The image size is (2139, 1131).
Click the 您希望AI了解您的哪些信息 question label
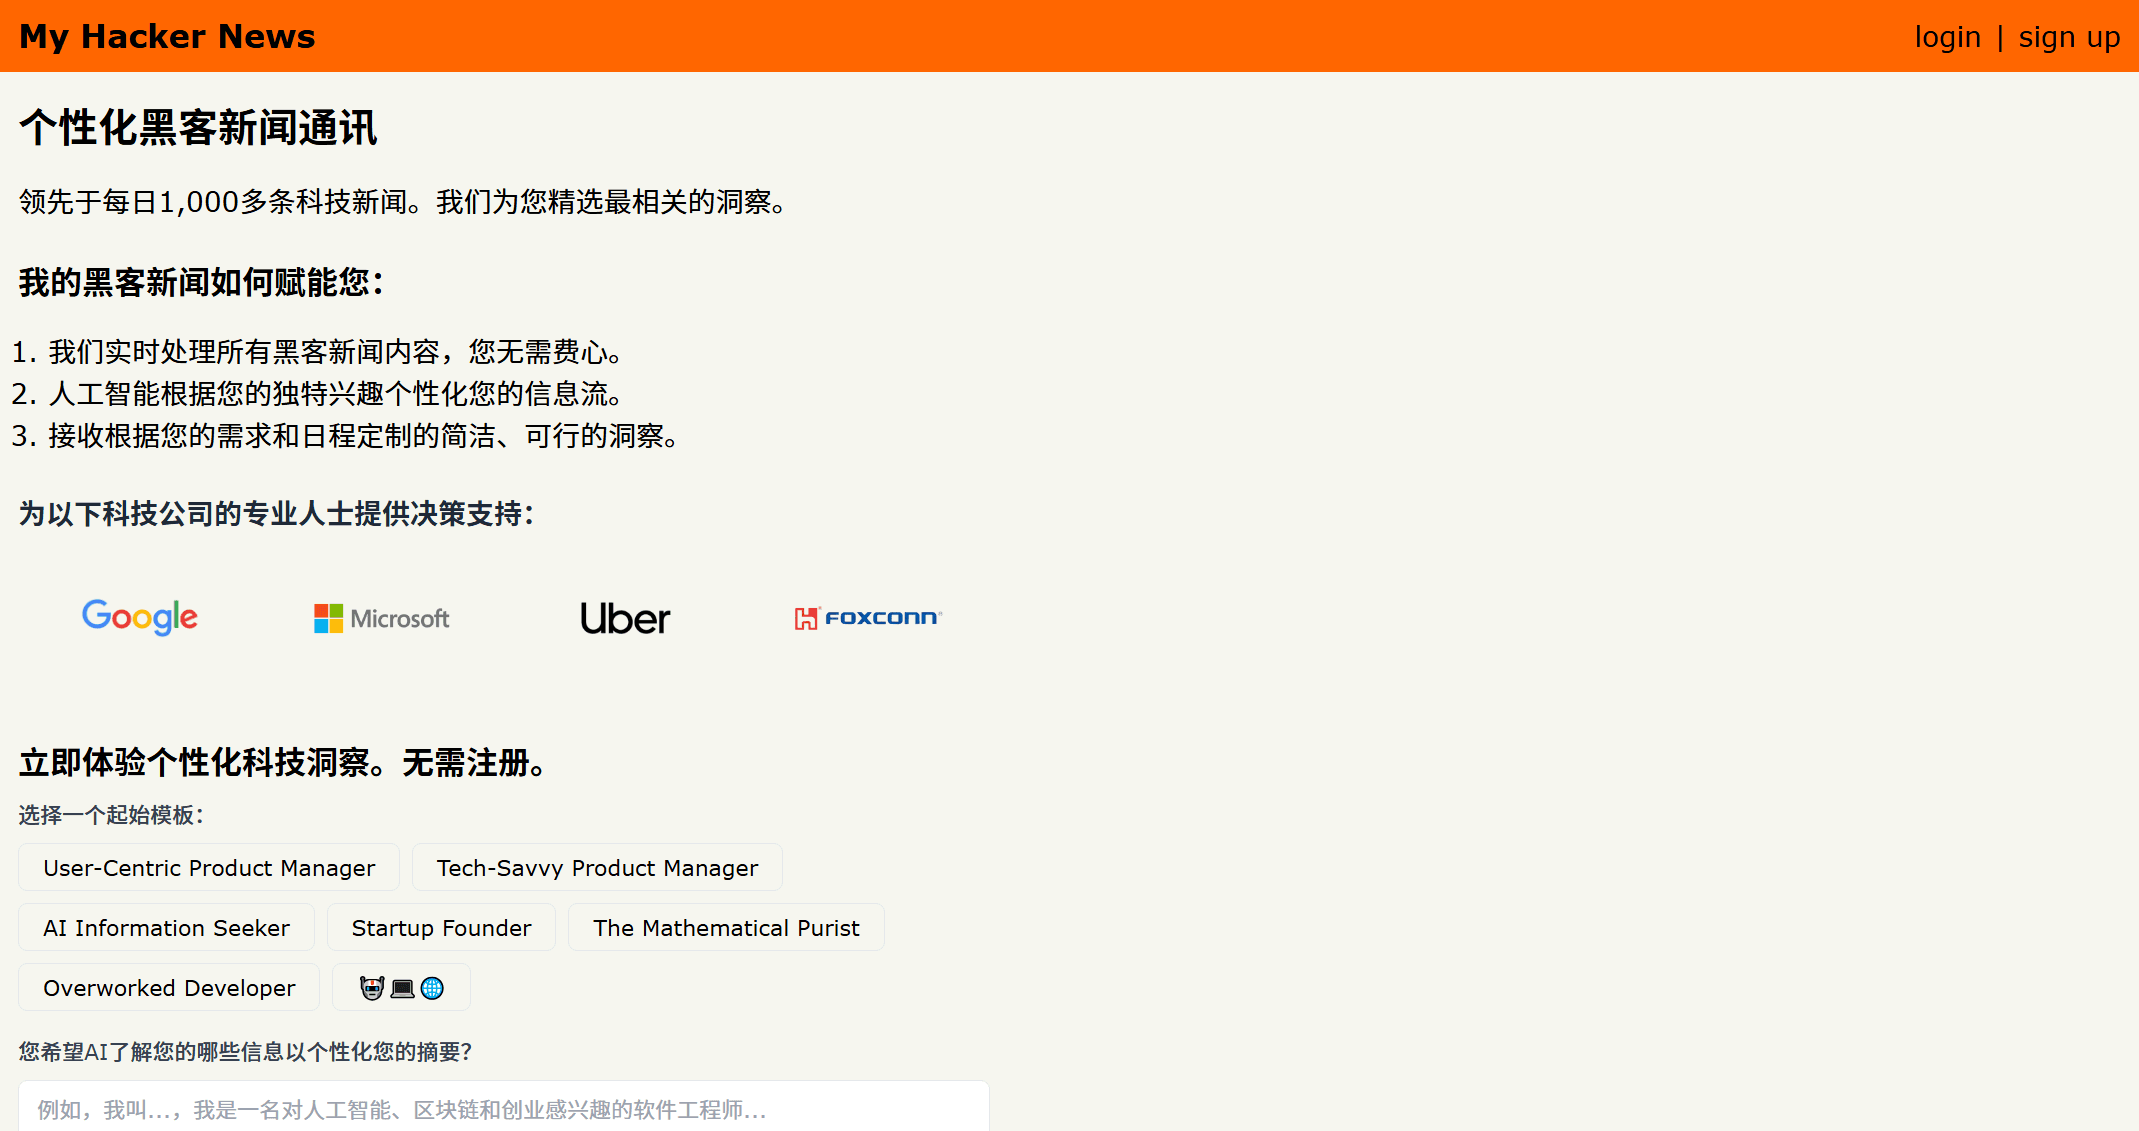245,1052
